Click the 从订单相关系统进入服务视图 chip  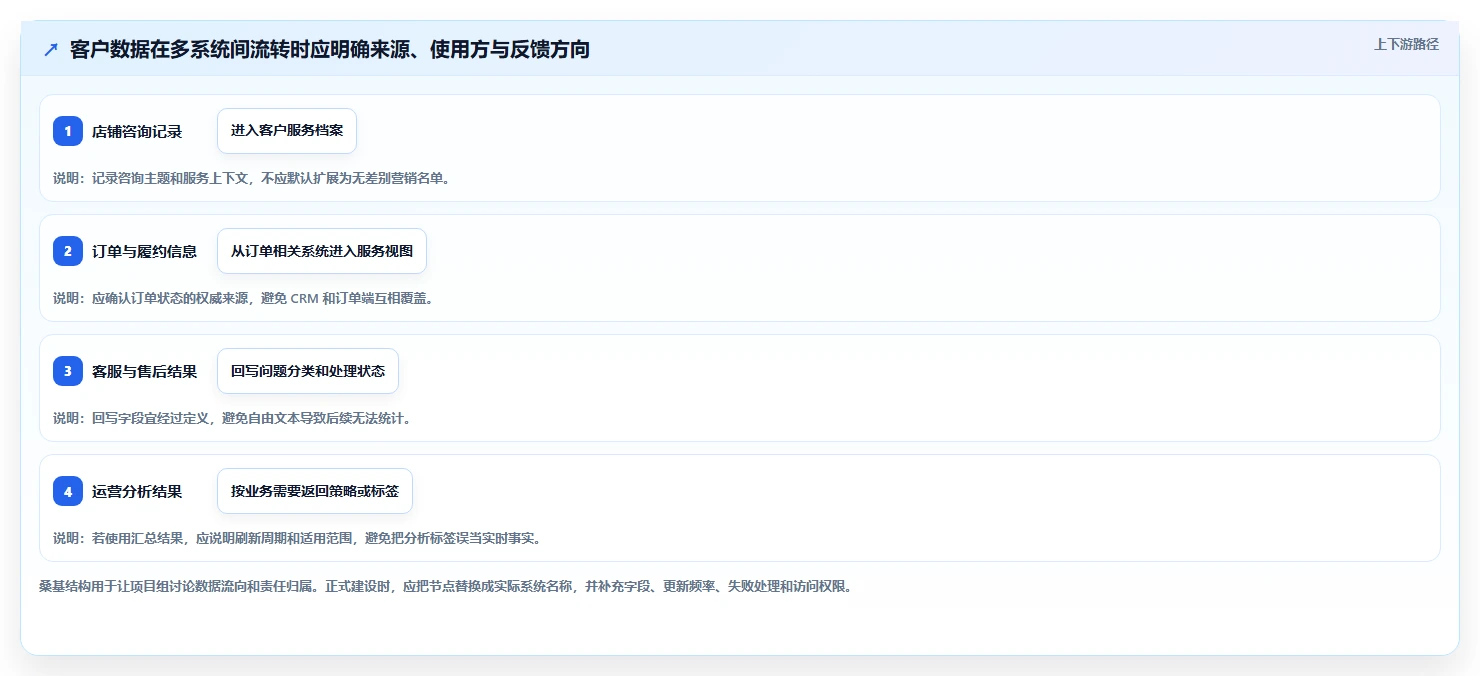(322, 251)
